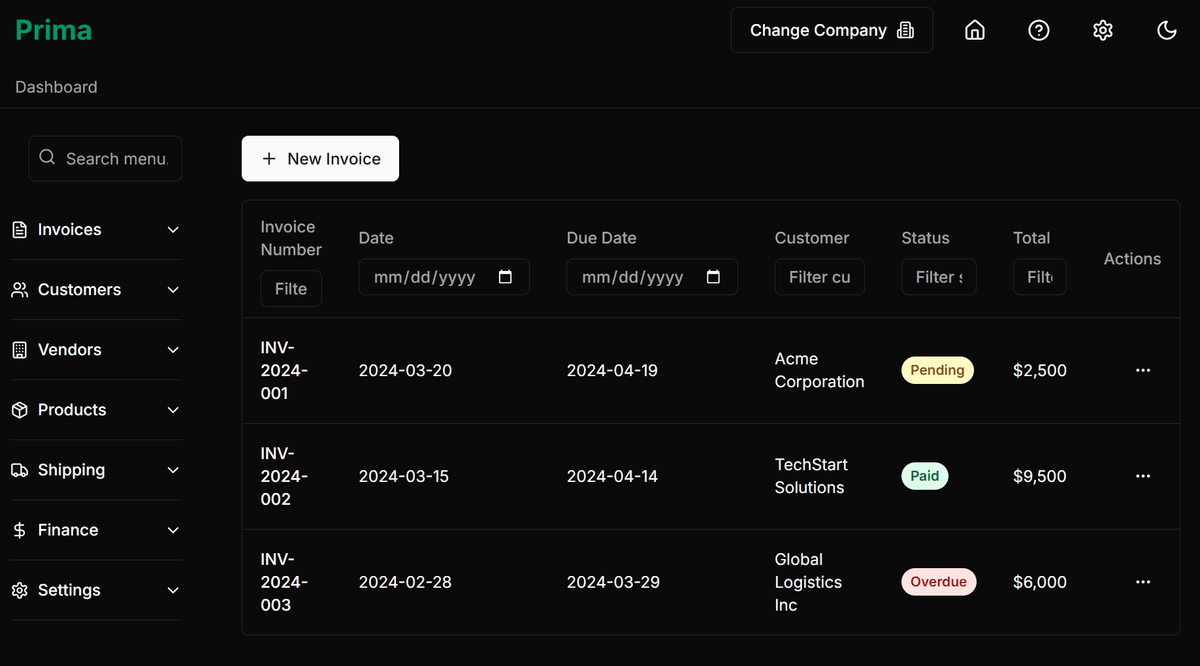Click the $6,000 total cell
Viewport: 1200px width, 666px height.
tap(1040, 582)
